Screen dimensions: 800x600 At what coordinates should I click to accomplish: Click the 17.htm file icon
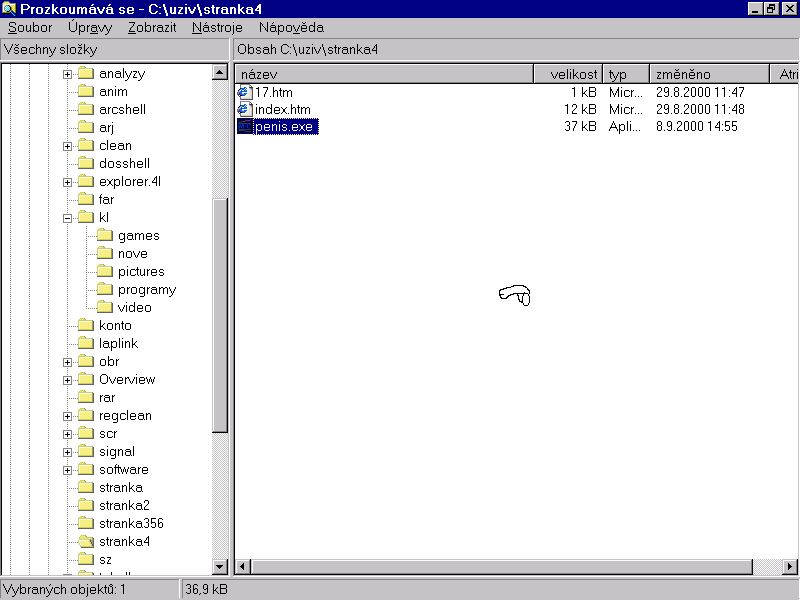tap(244, 92)
